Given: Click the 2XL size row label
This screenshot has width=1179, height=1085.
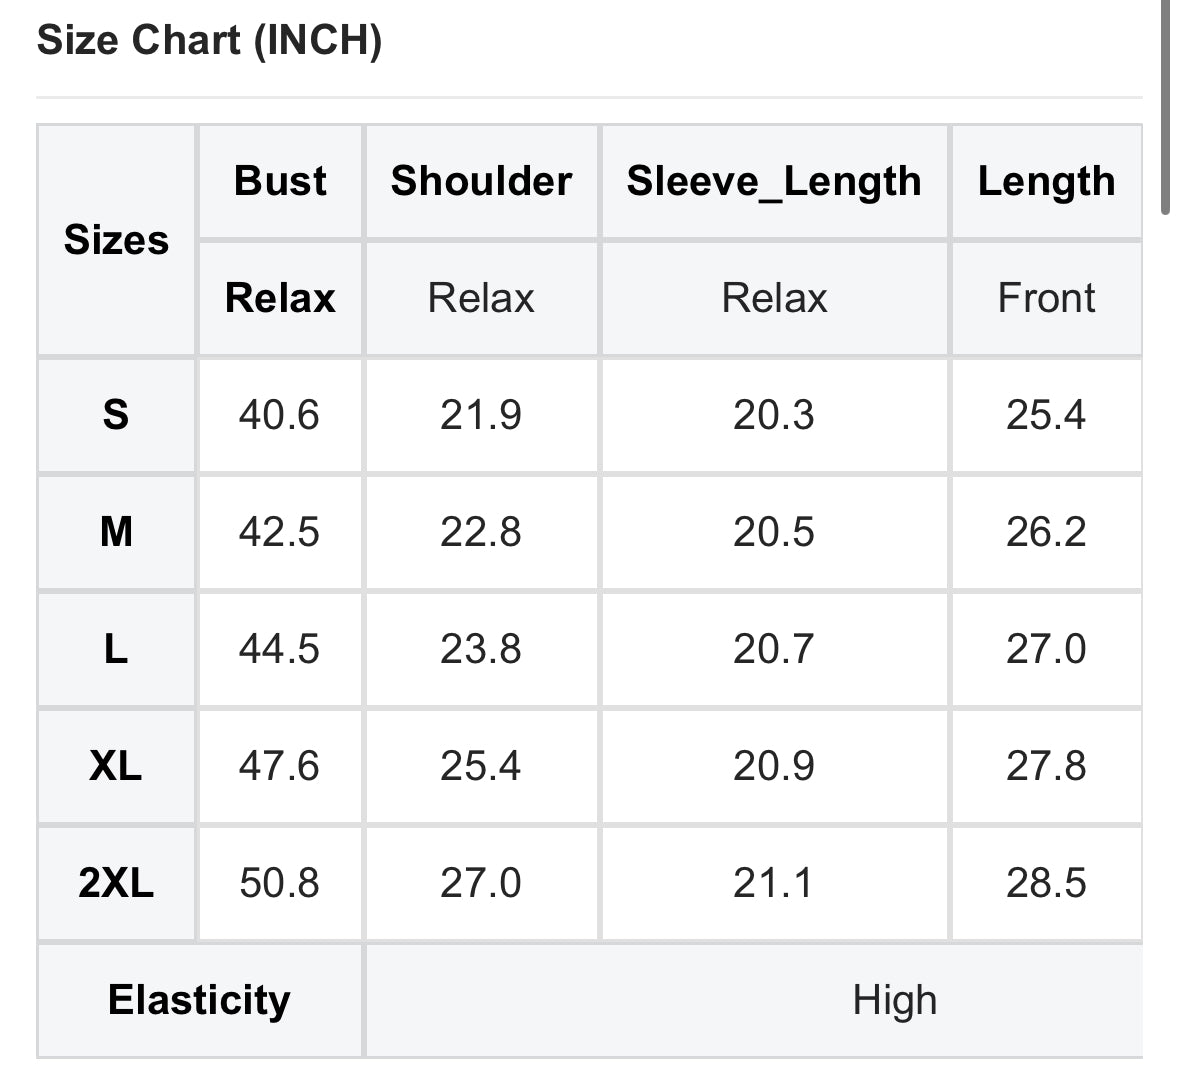Looking at the screenshot, I should pyautogui.click(x=116, y=883).
